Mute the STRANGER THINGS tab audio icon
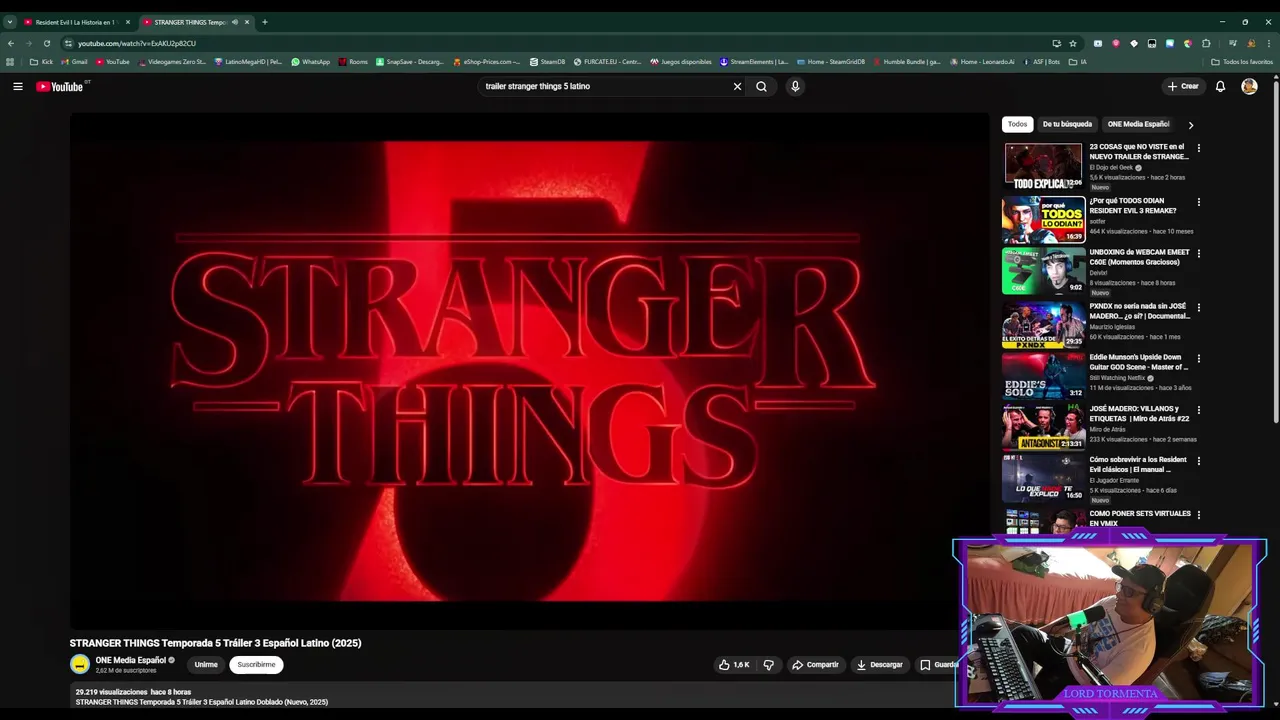Image resolution: width=1280 pixels, height=720 pixels. [235, 22]
